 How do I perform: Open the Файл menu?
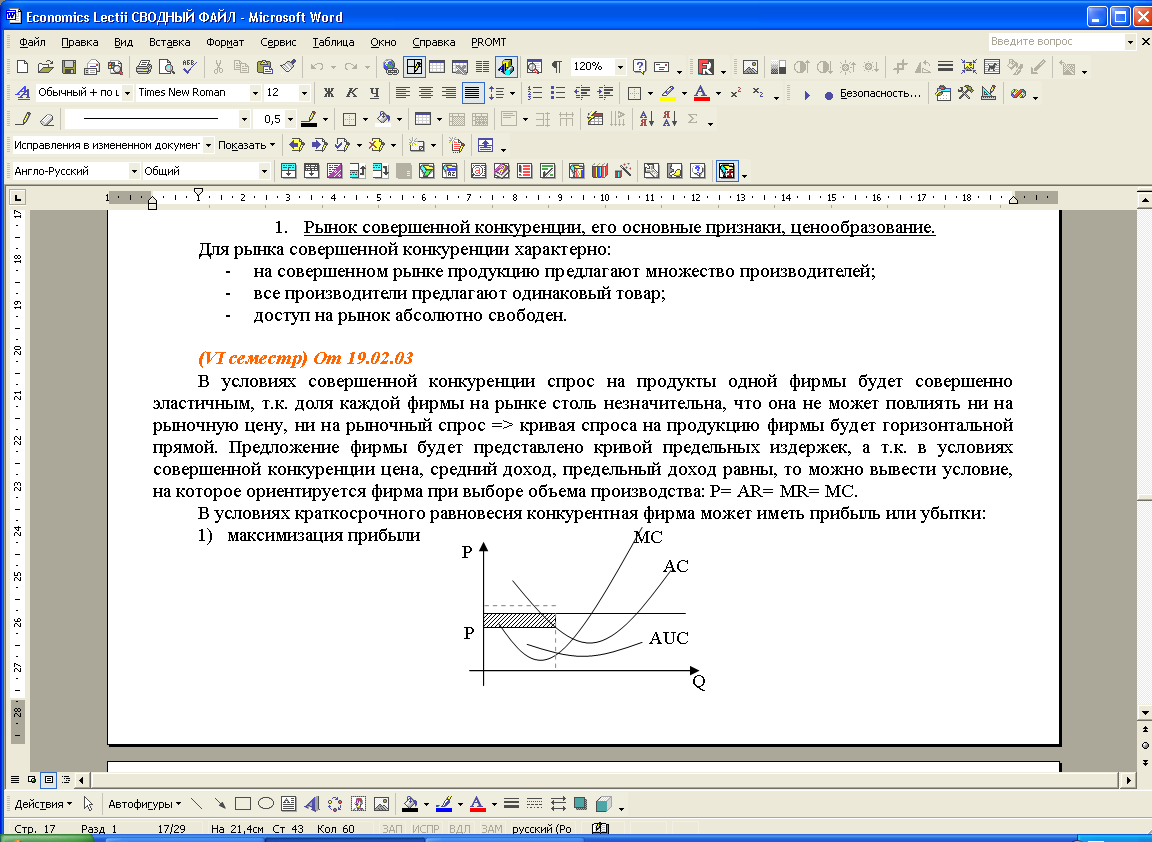click(32, 42)
